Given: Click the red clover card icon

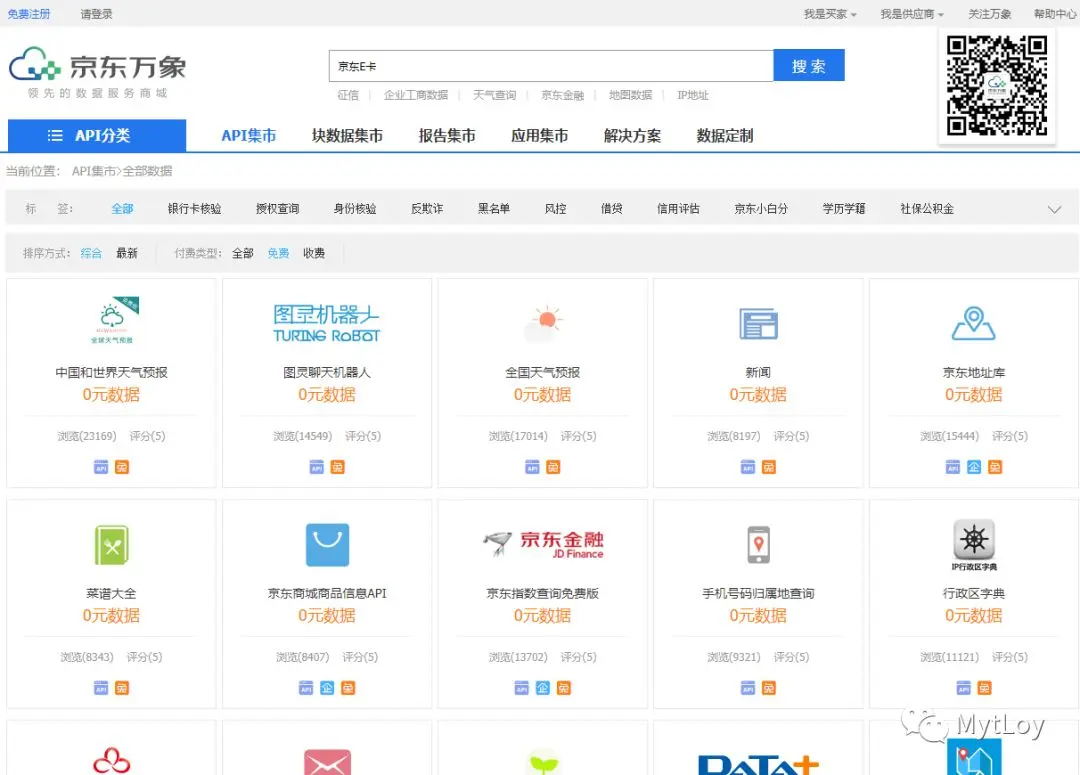Looking at the screenshot, I should pos(111,761).
